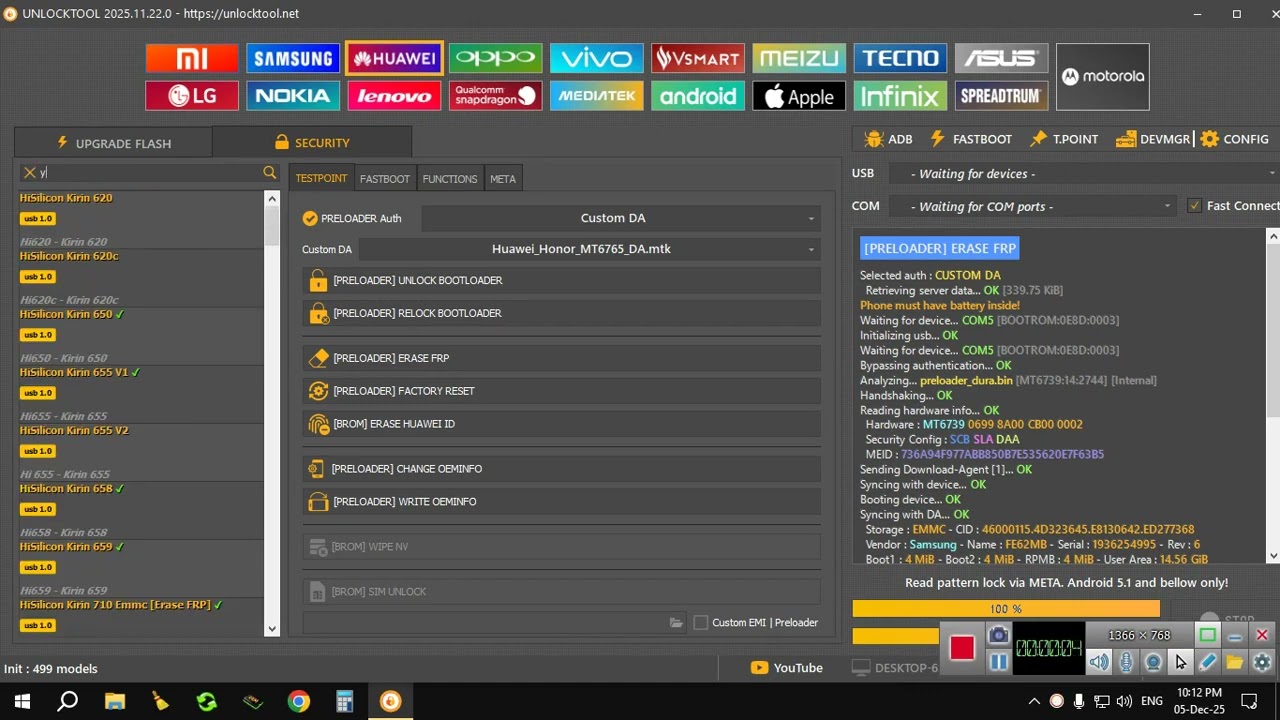Open the PRELOADER Auth Custom DA dropdown
The height and width of the screenshot is (720, 1280).
tap(621, 218)
